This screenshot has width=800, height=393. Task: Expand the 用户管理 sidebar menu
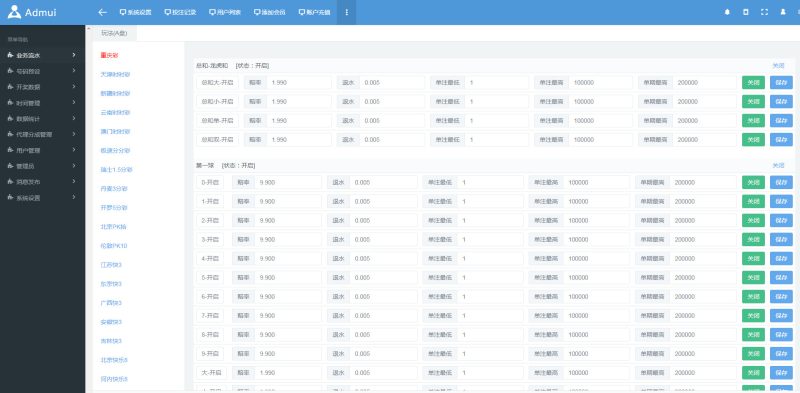43,150
